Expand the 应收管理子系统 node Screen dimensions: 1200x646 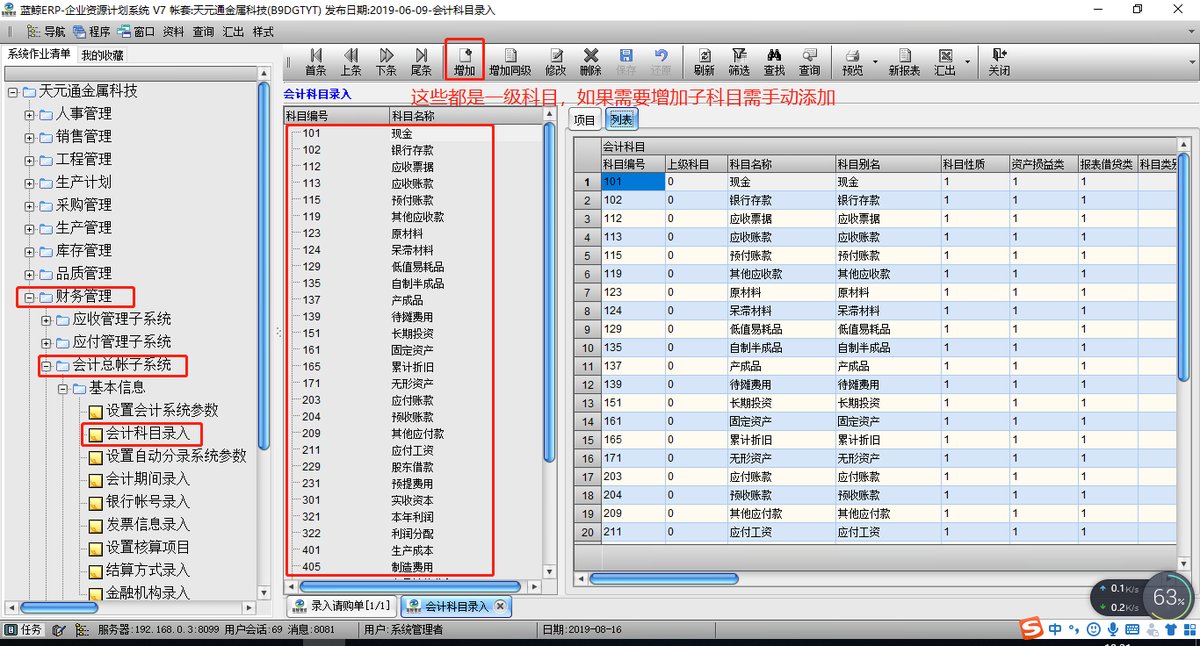tap(46, 319)
